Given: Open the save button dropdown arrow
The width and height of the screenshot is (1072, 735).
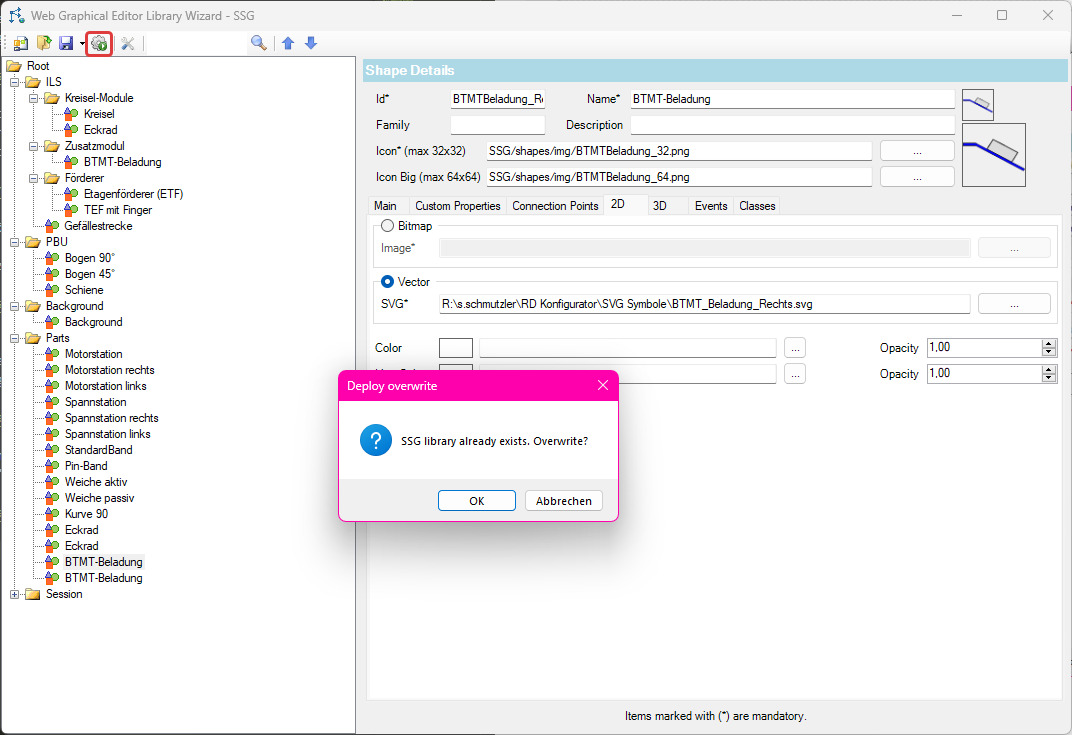Looking at the screenshot, I should coord(81,44).
